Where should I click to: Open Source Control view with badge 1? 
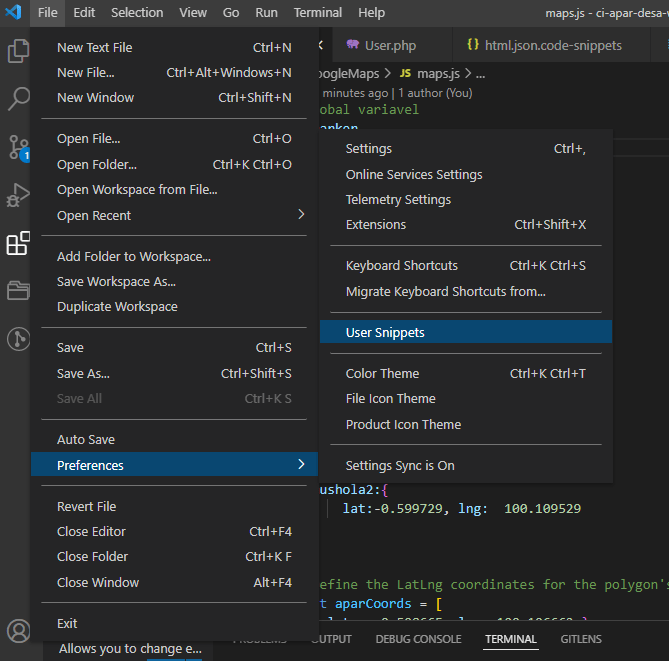(18, 148)
